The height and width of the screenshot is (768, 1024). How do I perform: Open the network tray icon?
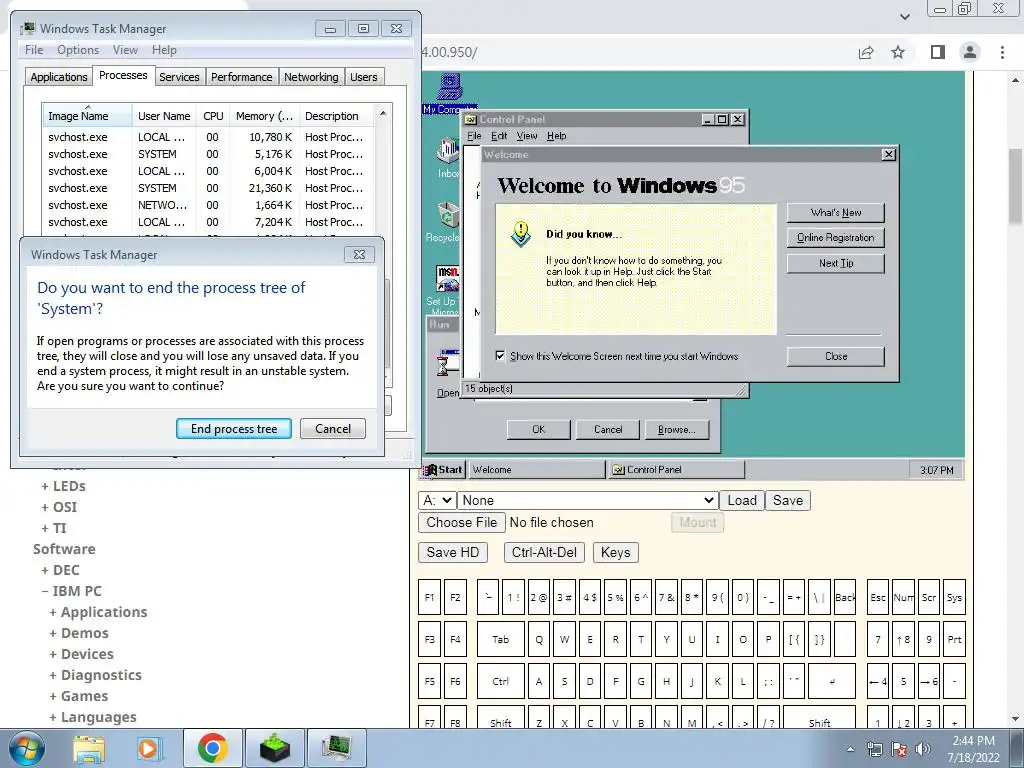[x=874, y=750]
